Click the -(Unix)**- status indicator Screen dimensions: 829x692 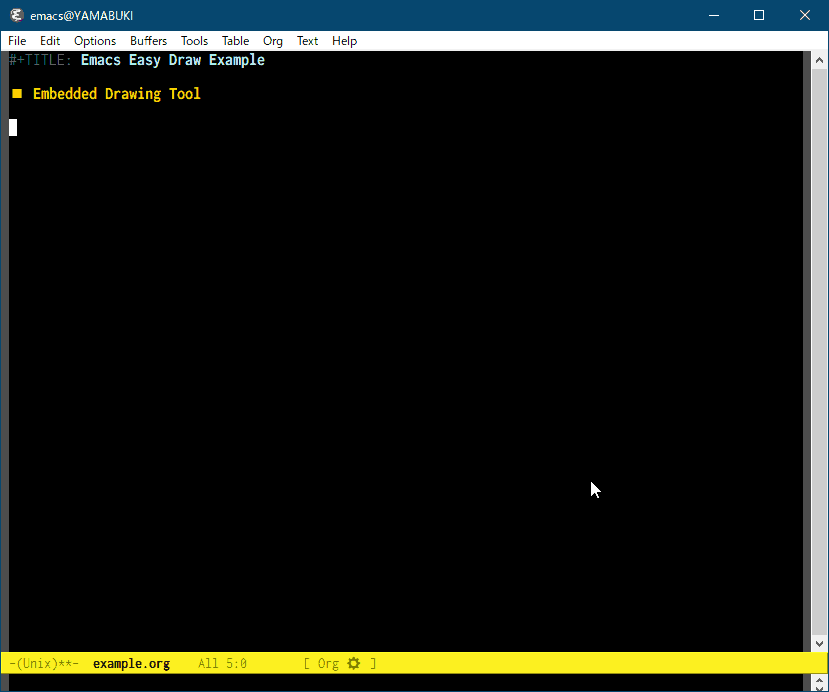coord(44,663)
